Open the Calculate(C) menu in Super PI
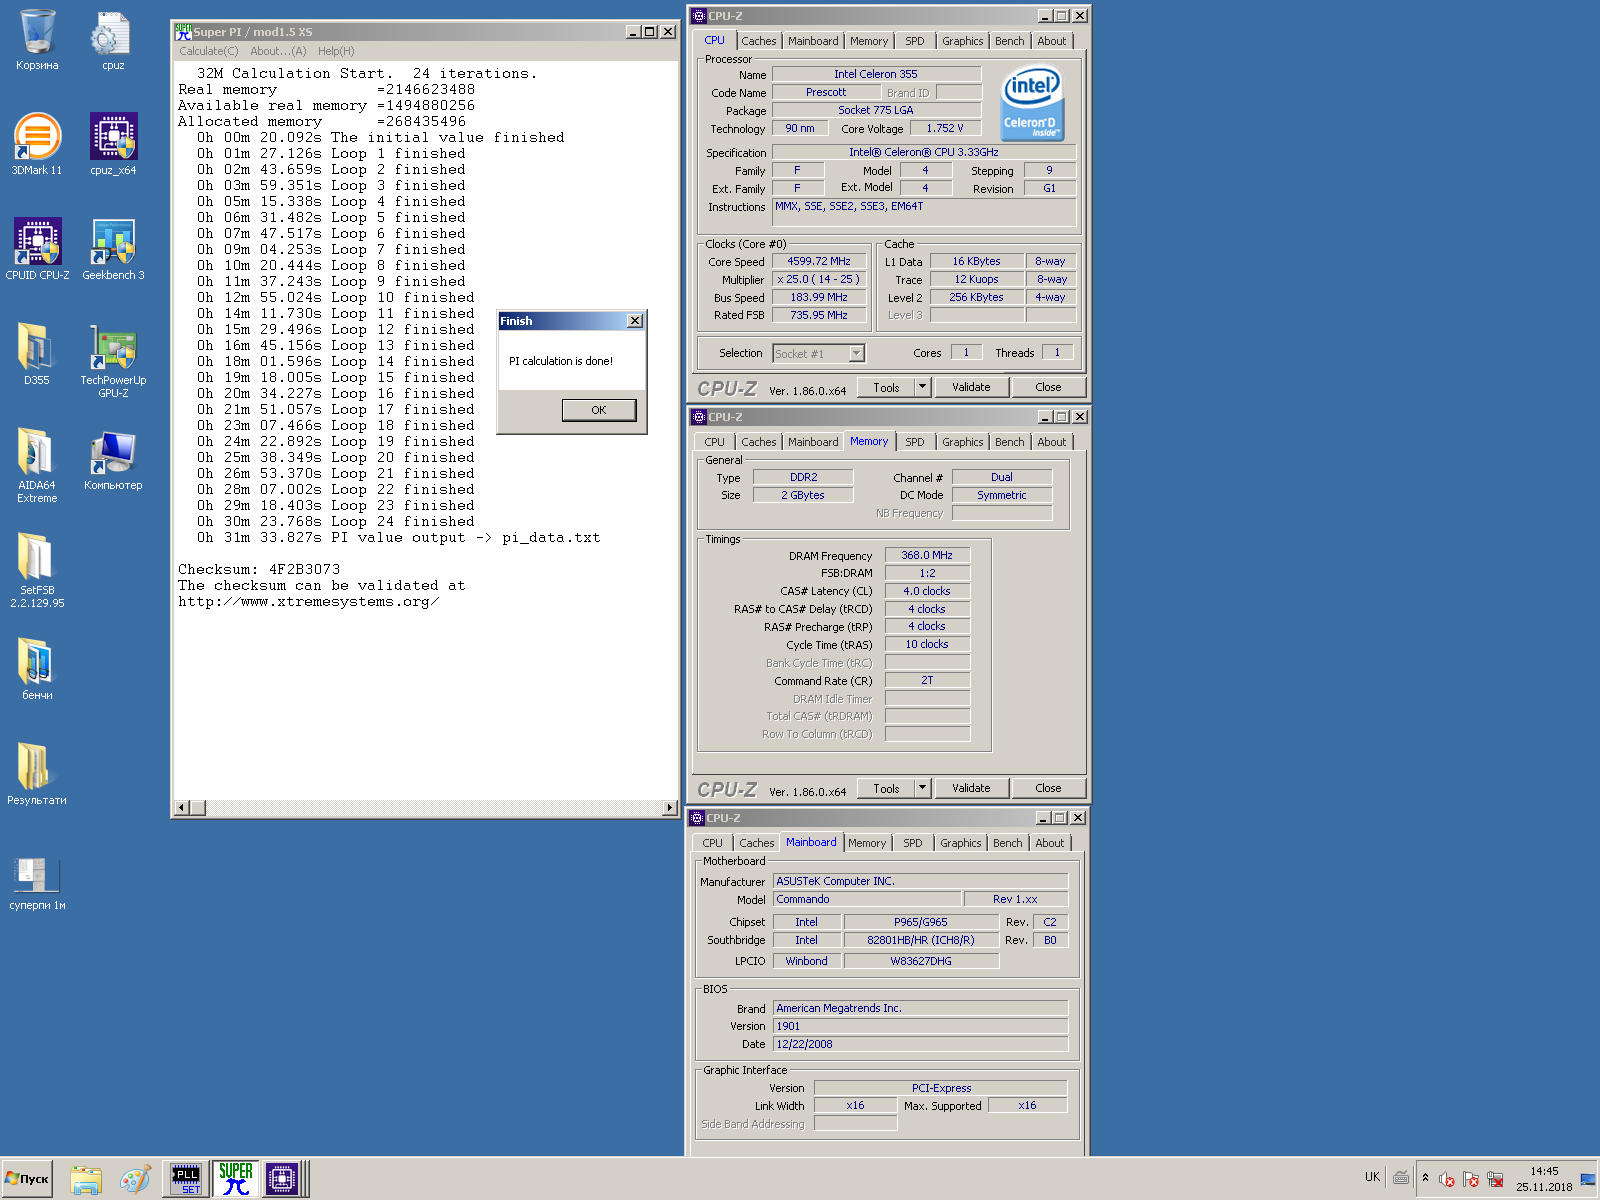This screenshot has height=1200, width=1600. point(209,51)
